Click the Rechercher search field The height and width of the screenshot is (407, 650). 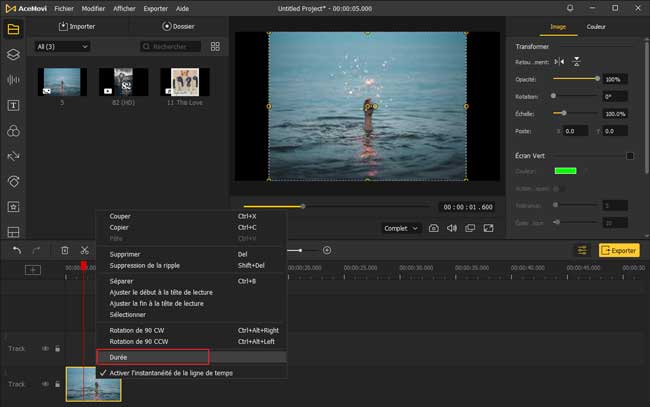click(x=171, y=46)
